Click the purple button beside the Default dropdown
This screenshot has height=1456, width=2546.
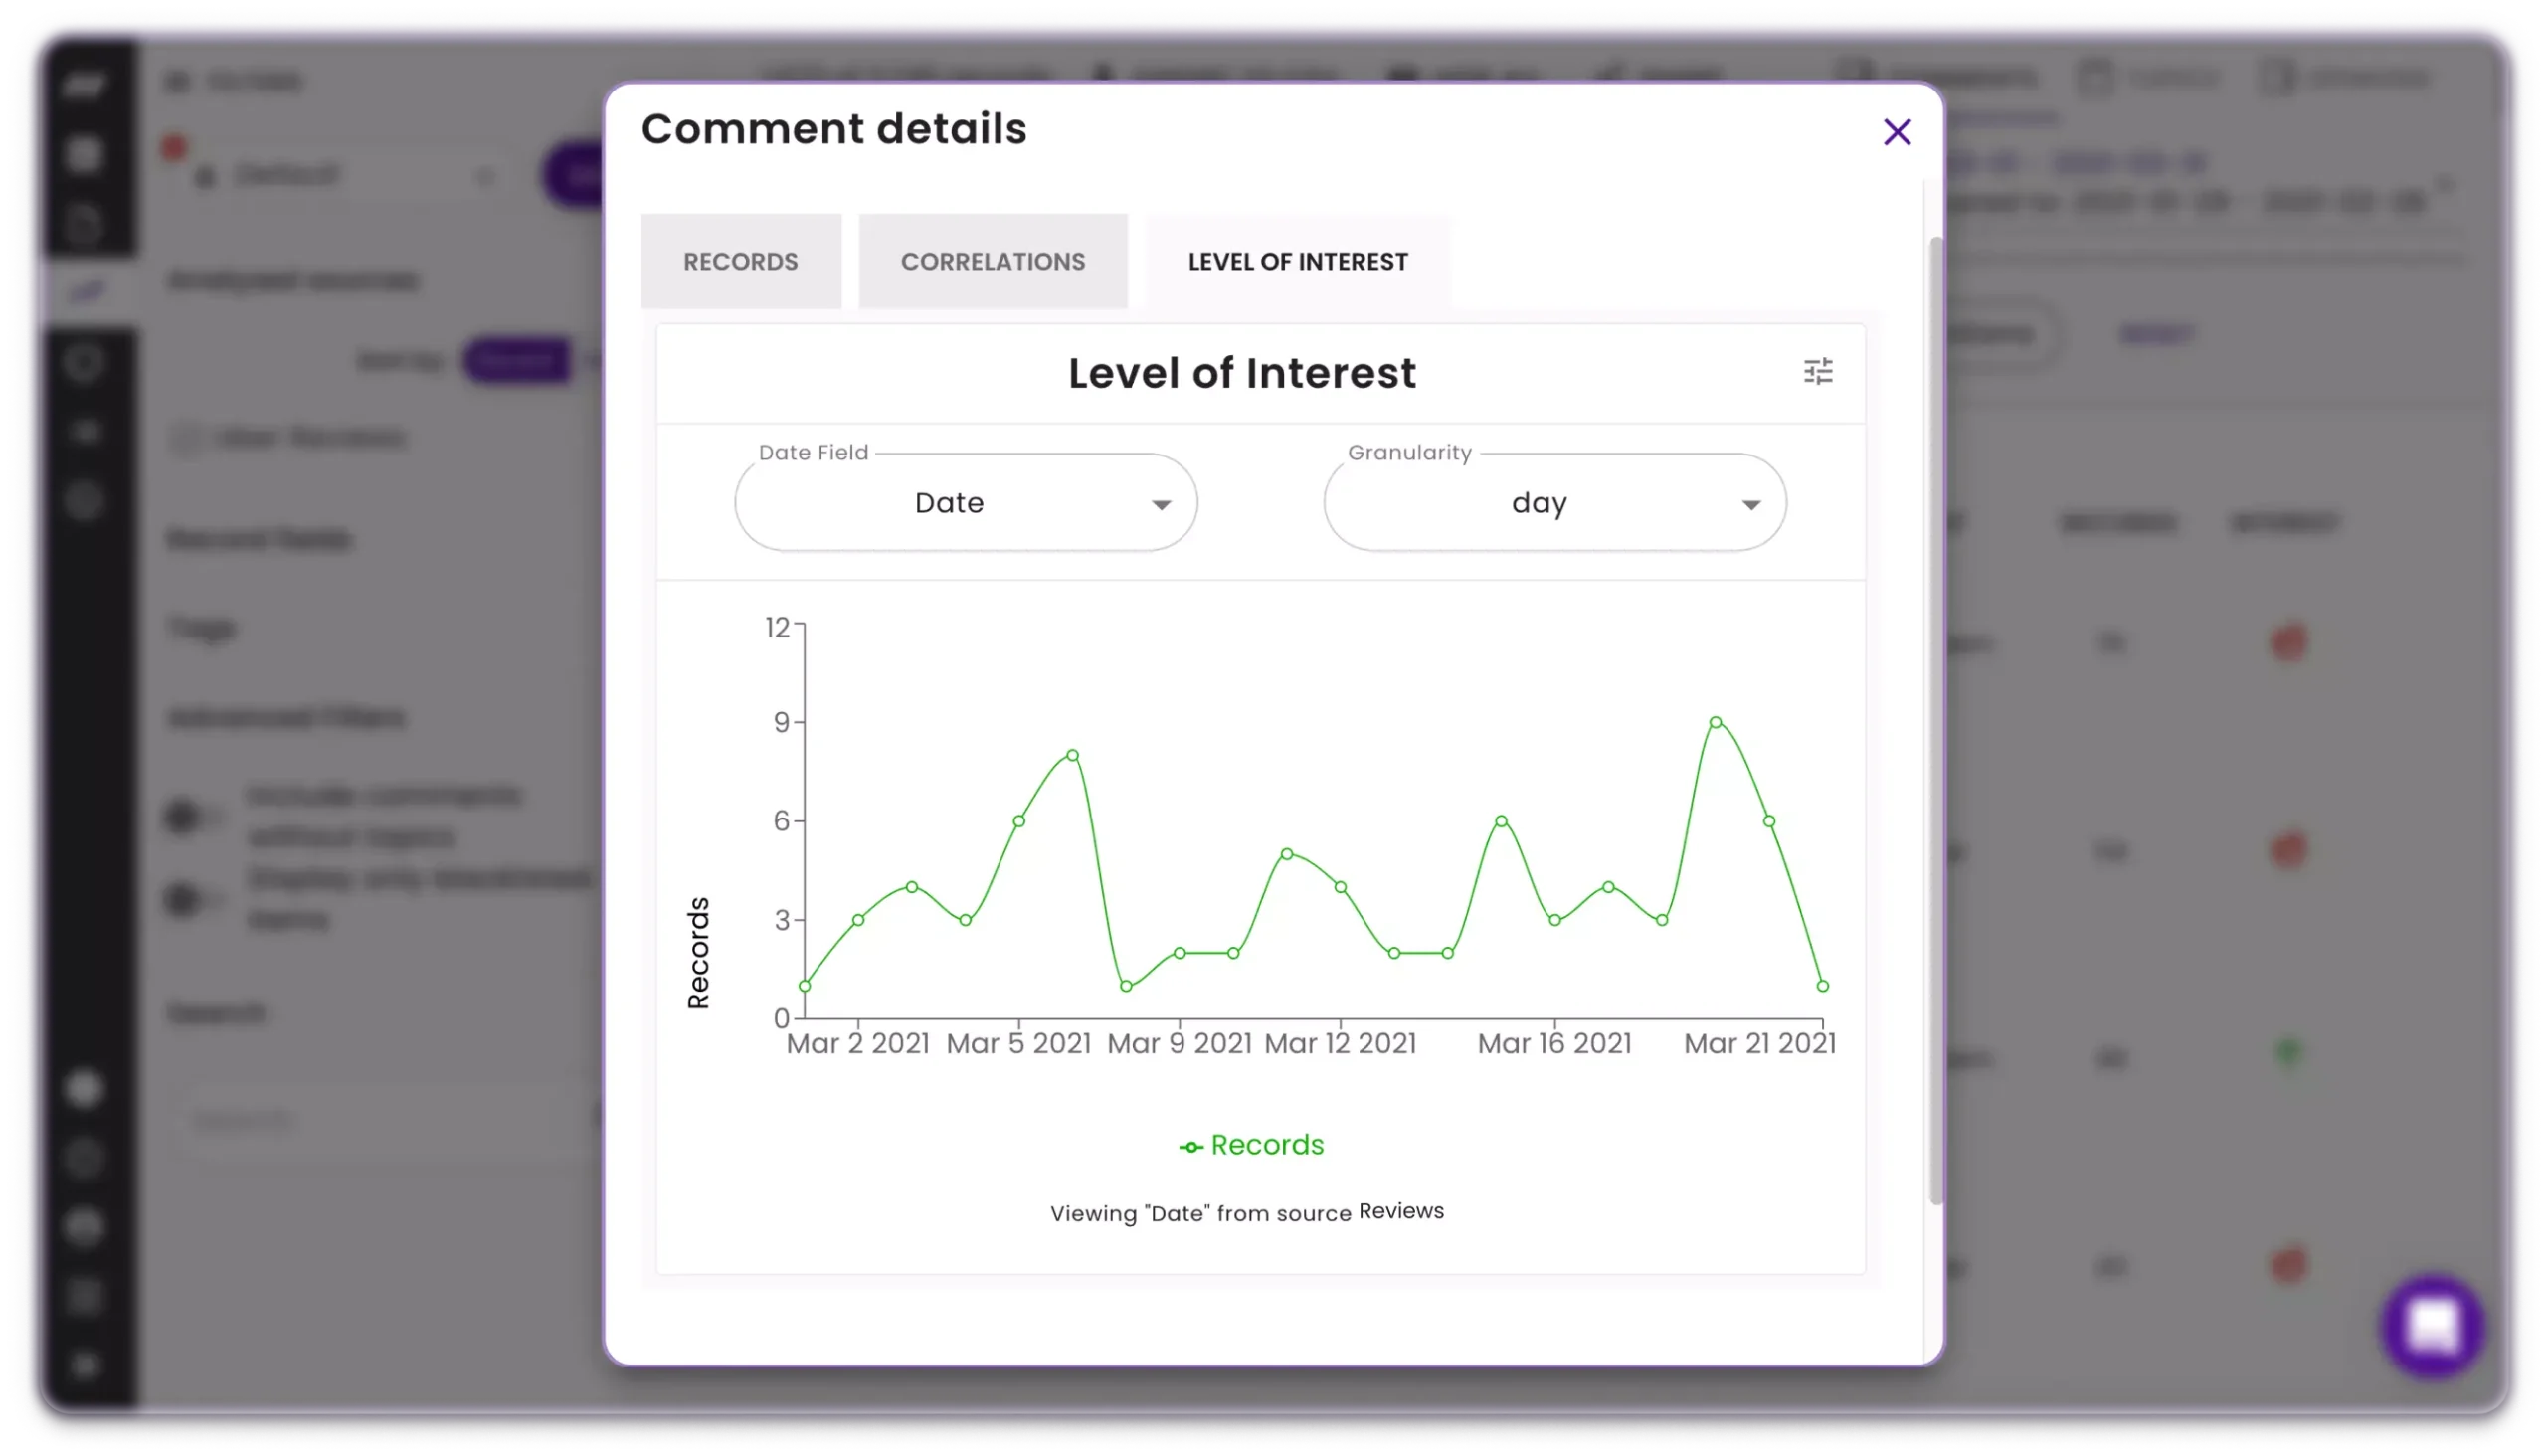pos(578,175)
